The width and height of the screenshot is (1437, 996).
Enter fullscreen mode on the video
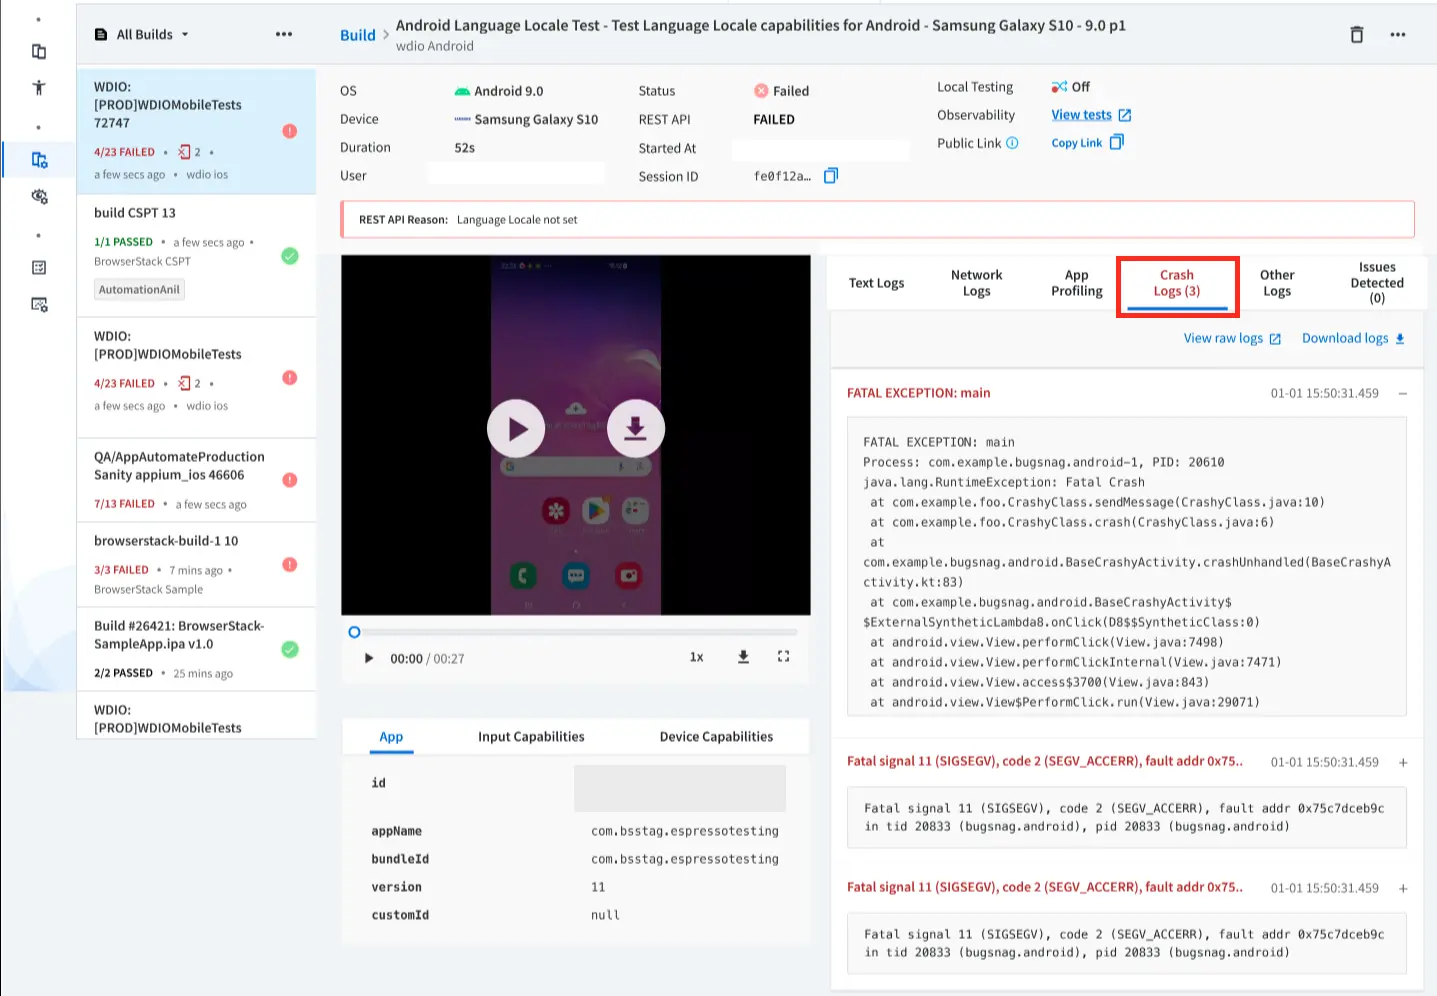783,657
